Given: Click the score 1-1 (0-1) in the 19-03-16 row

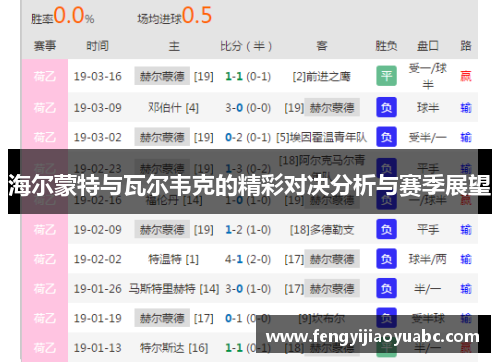Looking at the screenshot, I should tap(248, 76).
